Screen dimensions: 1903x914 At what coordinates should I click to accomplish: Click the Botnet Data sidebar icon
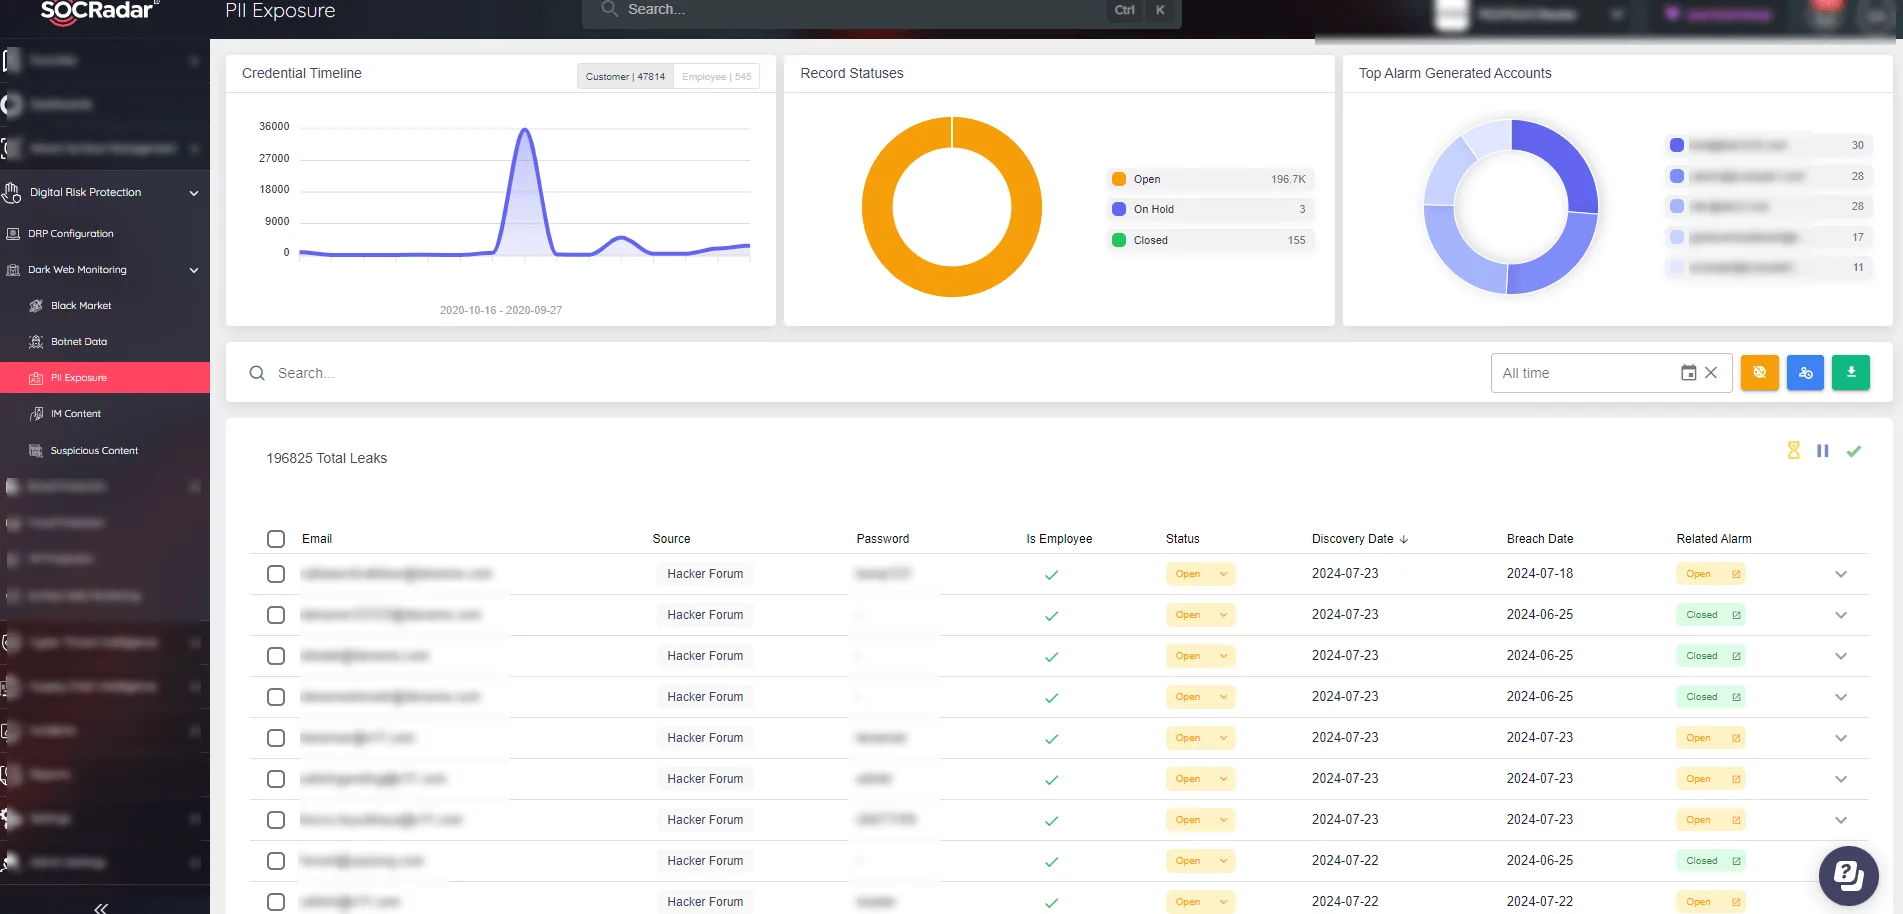coord(36,342)
